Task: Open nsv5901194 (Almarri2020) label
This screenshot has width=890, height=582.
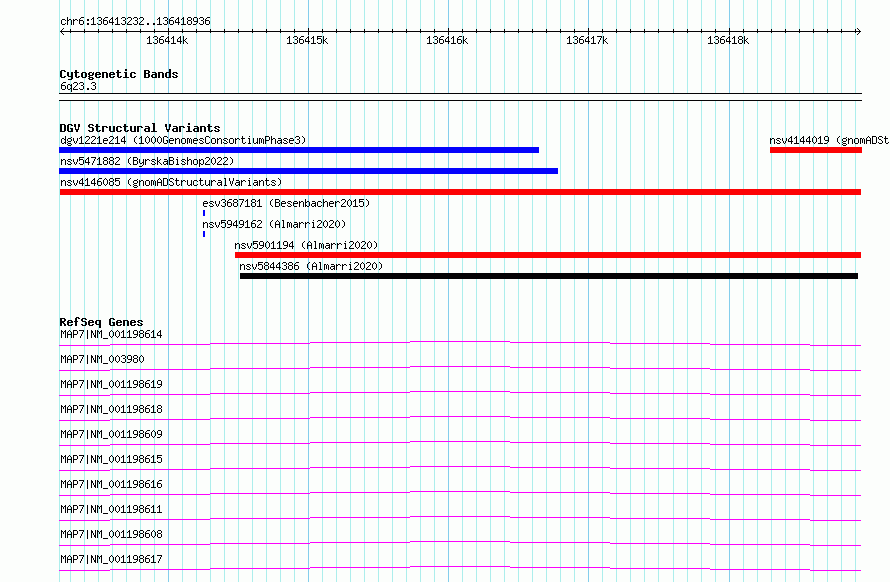Action: pyautogui.click(x=307, y=245)
